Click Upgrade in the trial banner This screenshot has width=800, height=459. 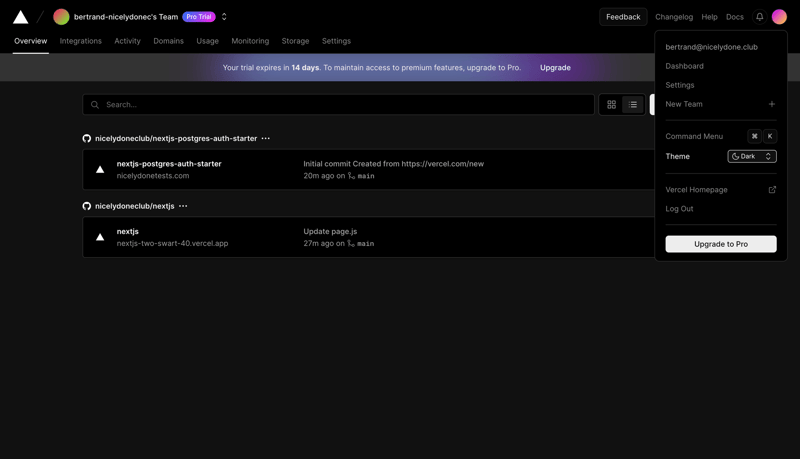point(555,67)
